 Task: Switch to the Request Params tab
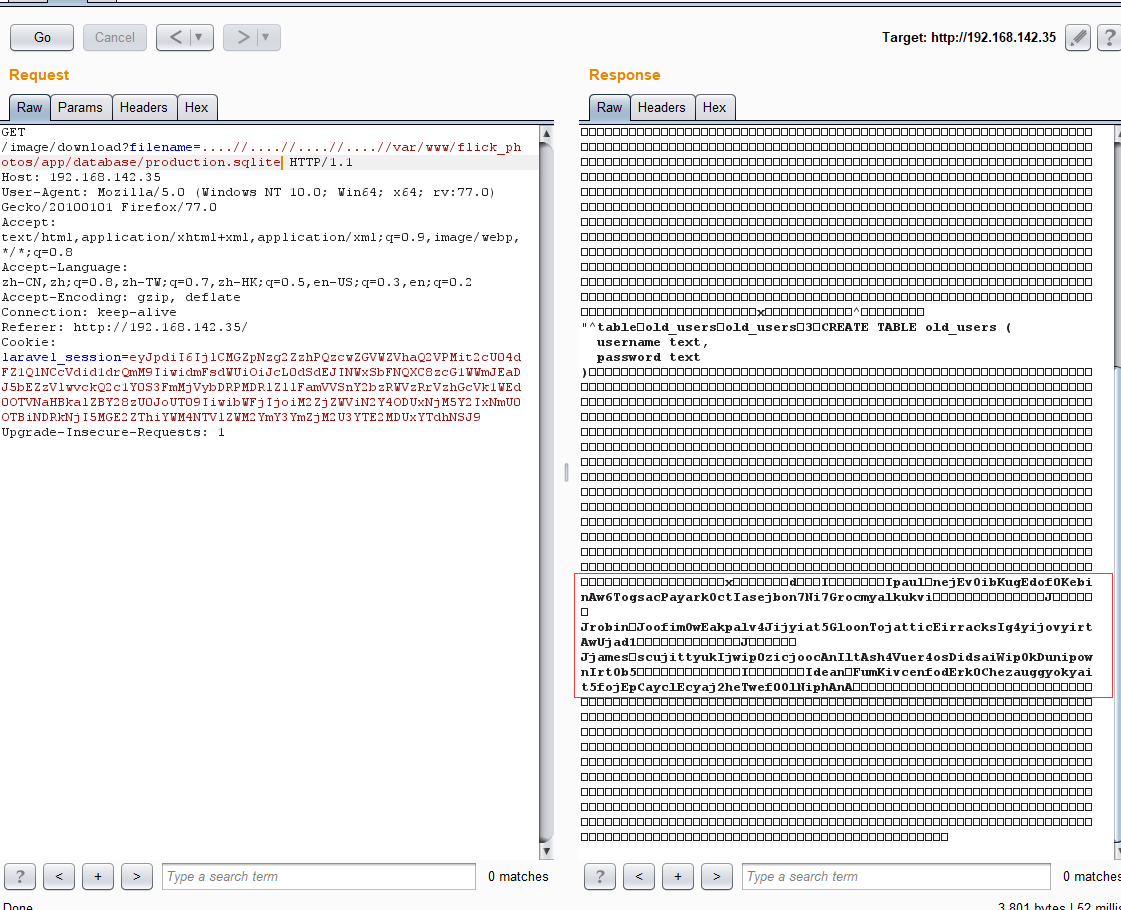[80, 107]
